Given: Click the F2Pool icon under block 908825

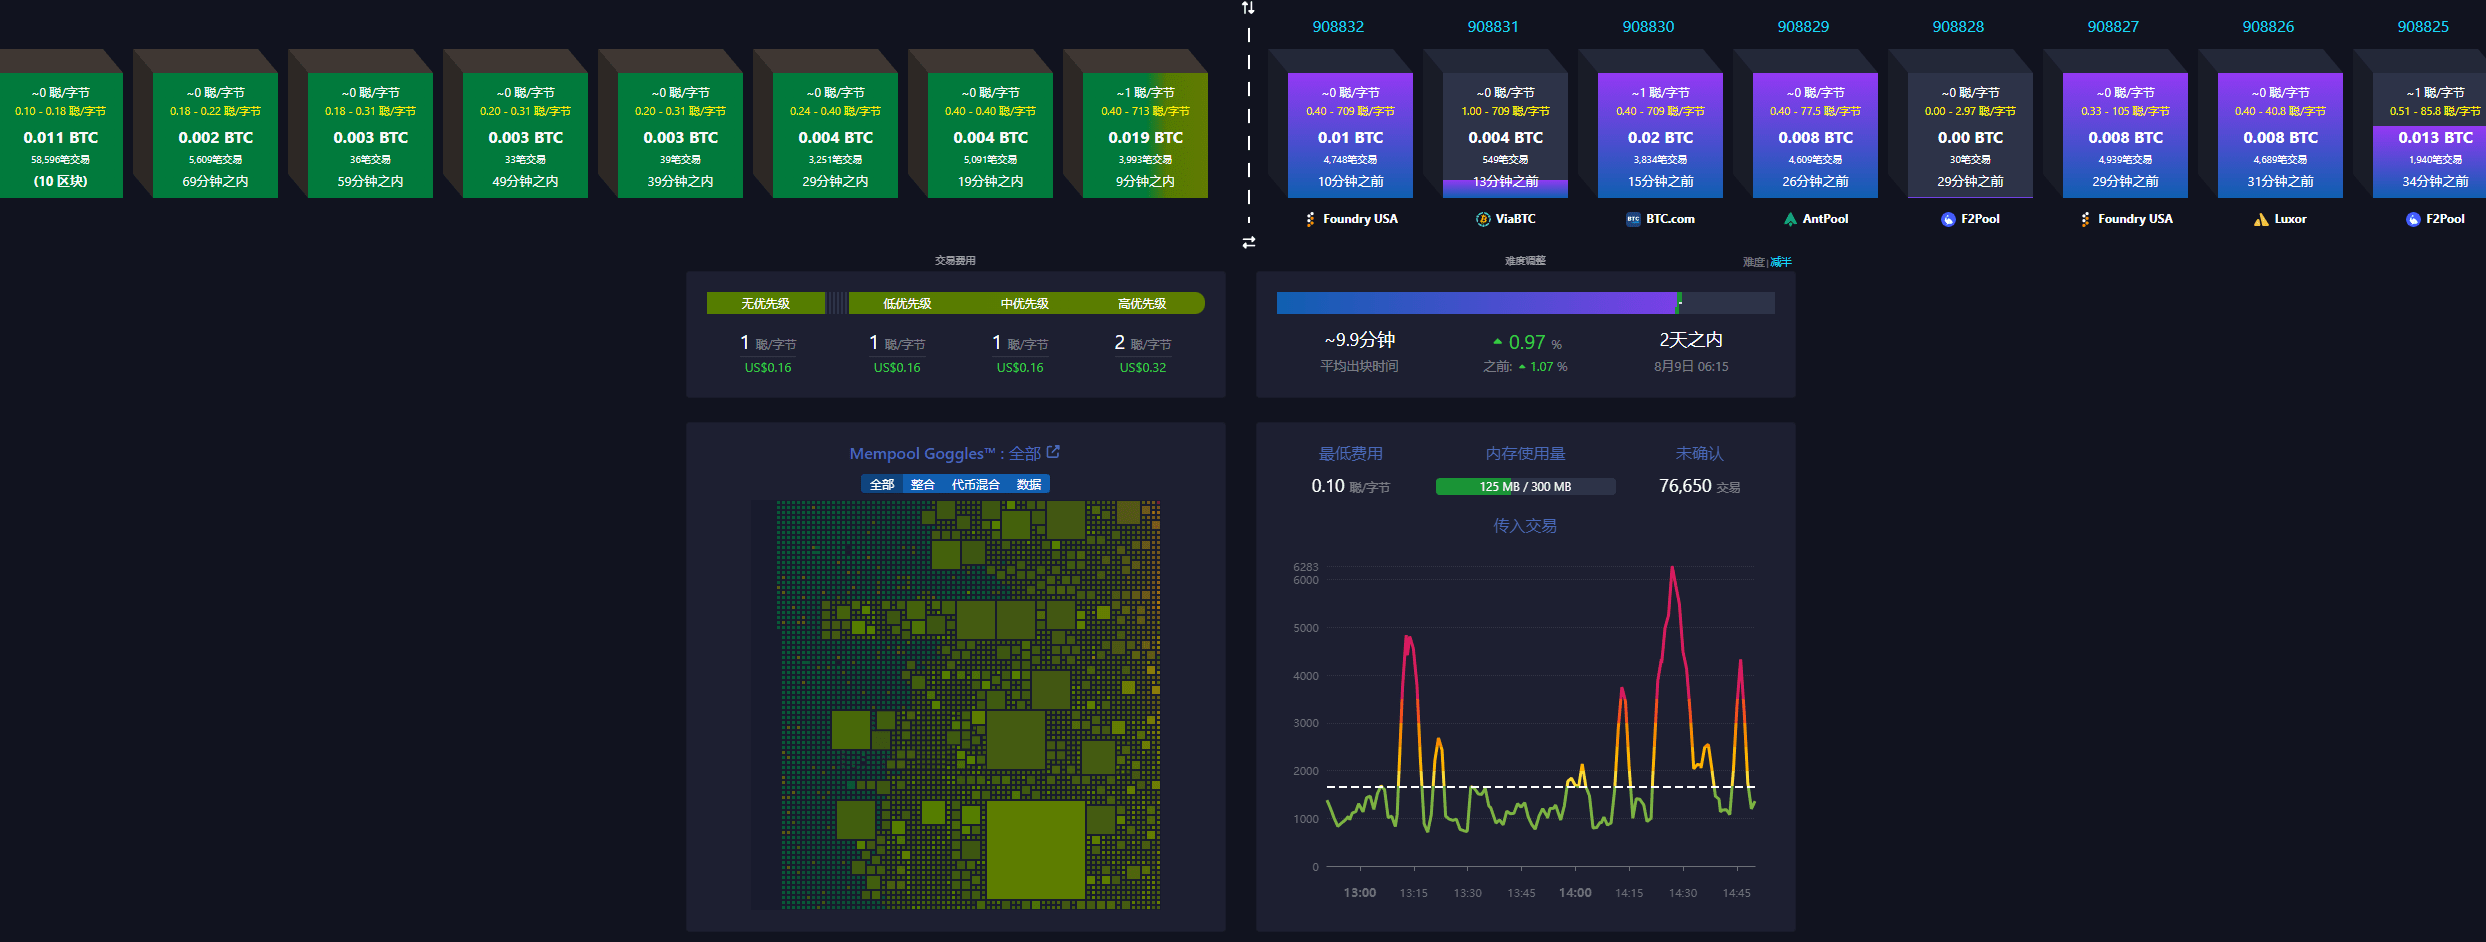Looking at the screenshot, I should click(2413, 219).
